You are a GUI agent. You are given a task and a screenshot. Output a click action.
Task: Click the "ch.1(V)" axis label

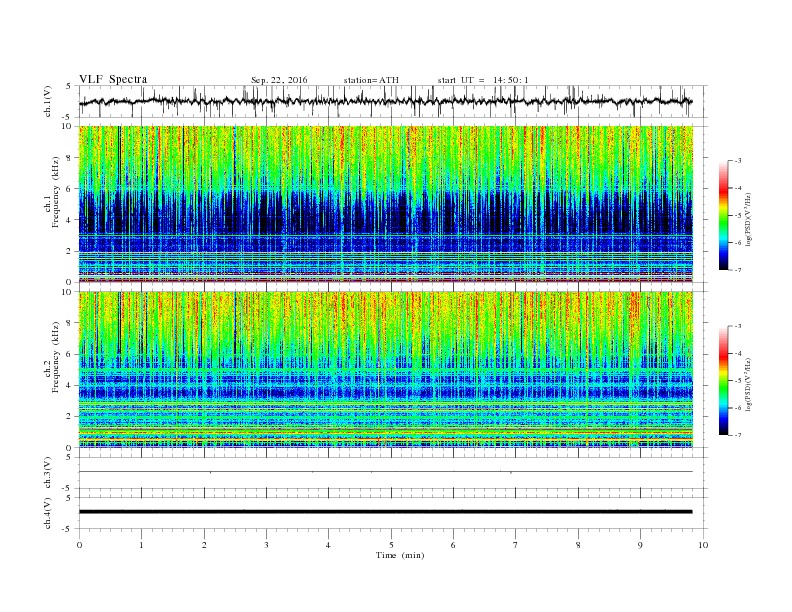click(x=48, y=101)
